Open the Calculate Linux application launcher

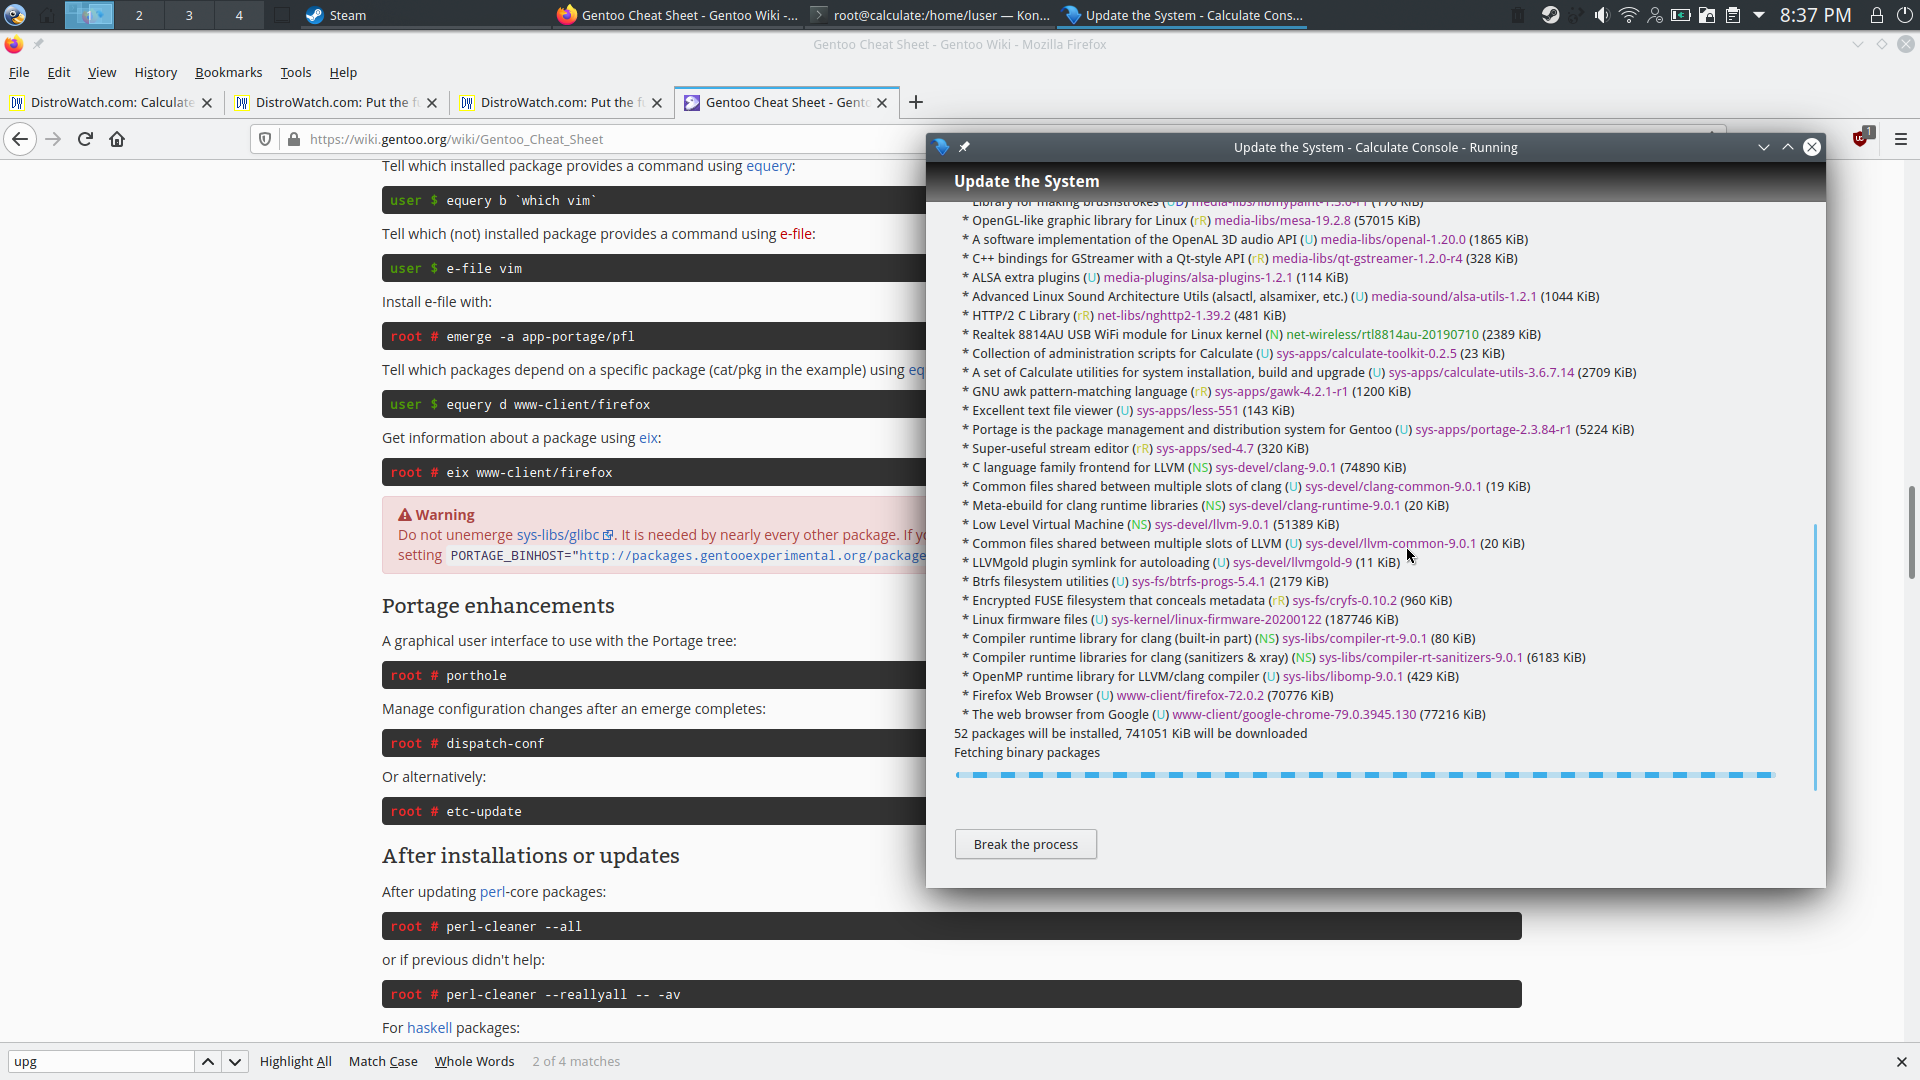(15, 15)
